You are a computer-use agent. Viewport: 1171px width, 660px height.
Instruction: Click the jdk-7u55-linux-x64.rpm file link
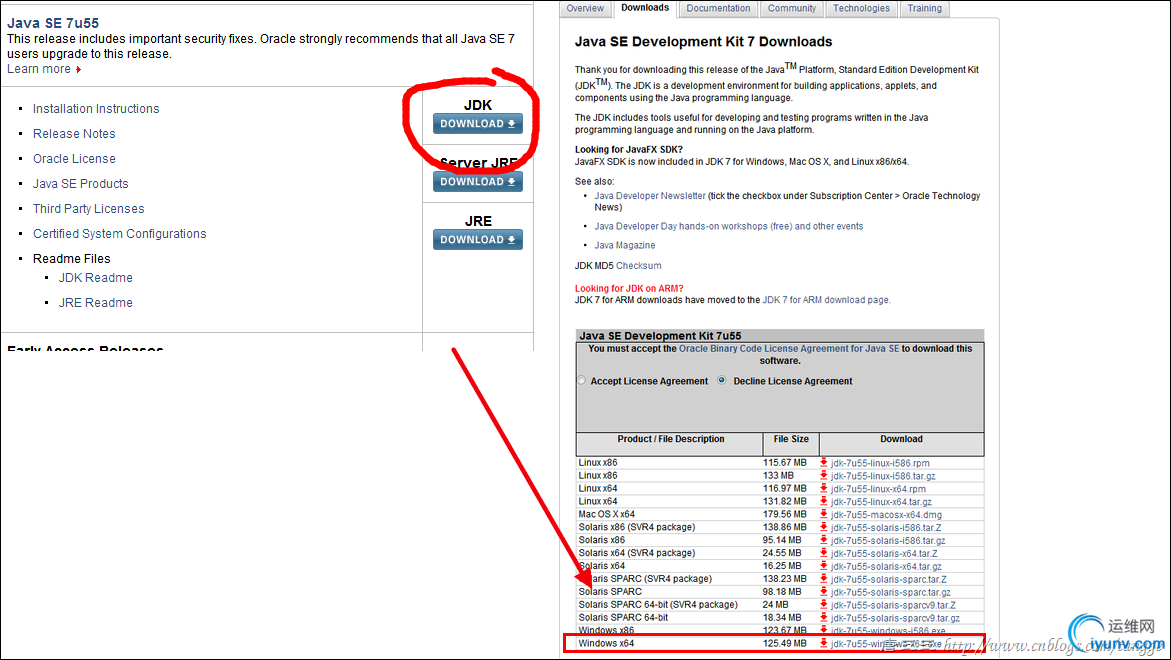878,489
